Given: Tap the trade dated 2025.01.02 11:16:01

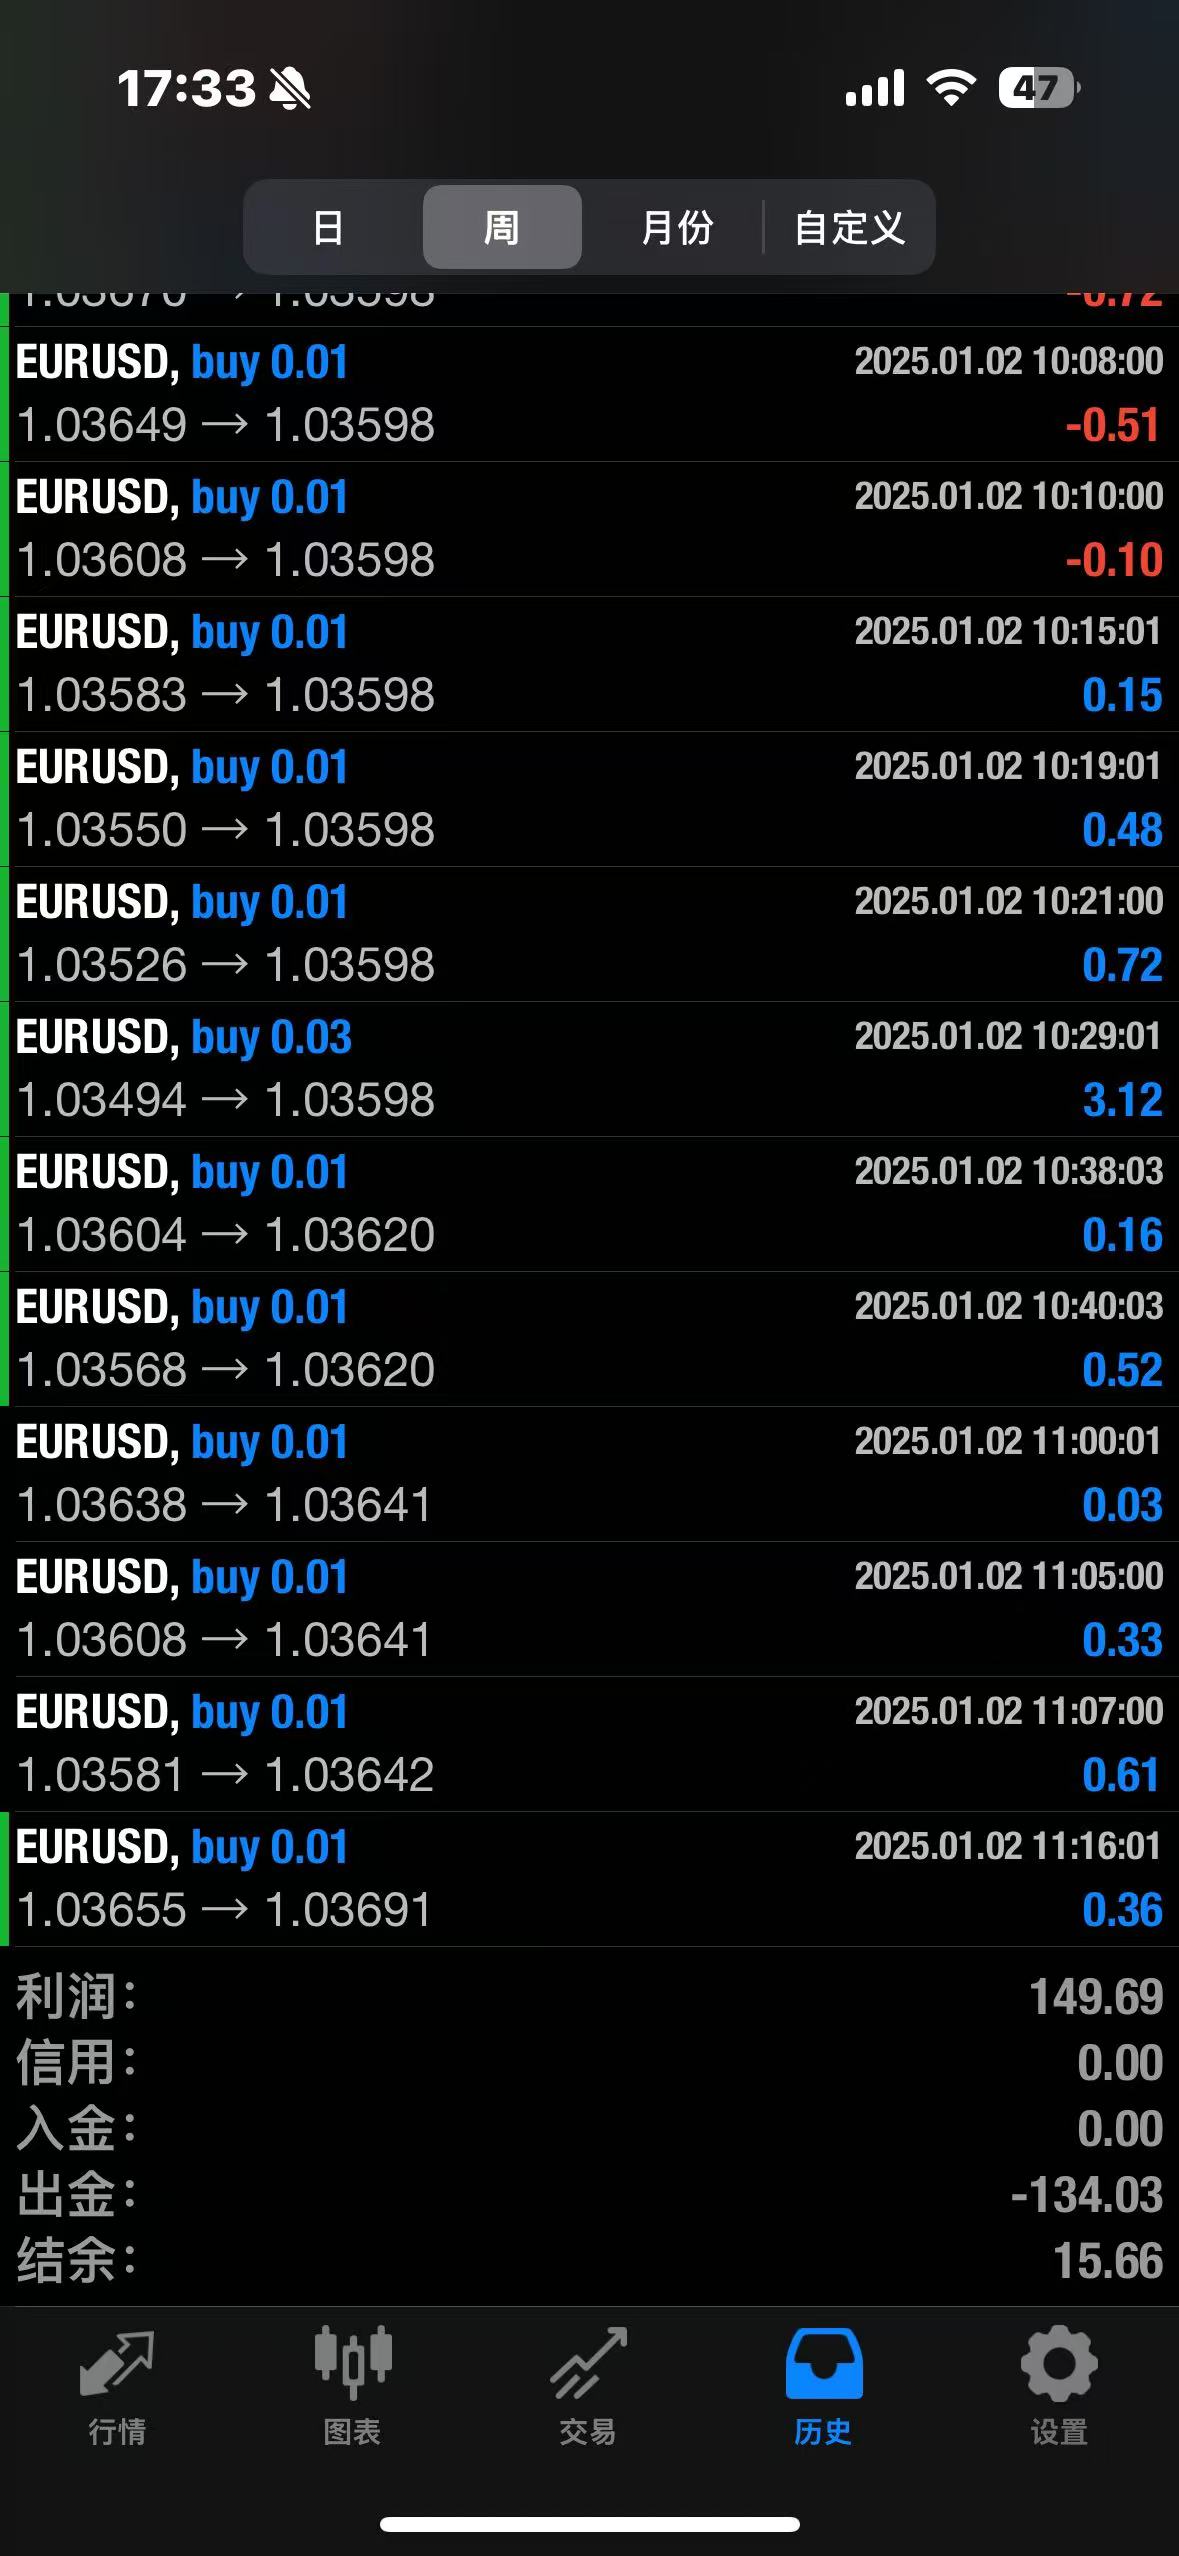Looking at the screenshot, I should coord(589,1879).
